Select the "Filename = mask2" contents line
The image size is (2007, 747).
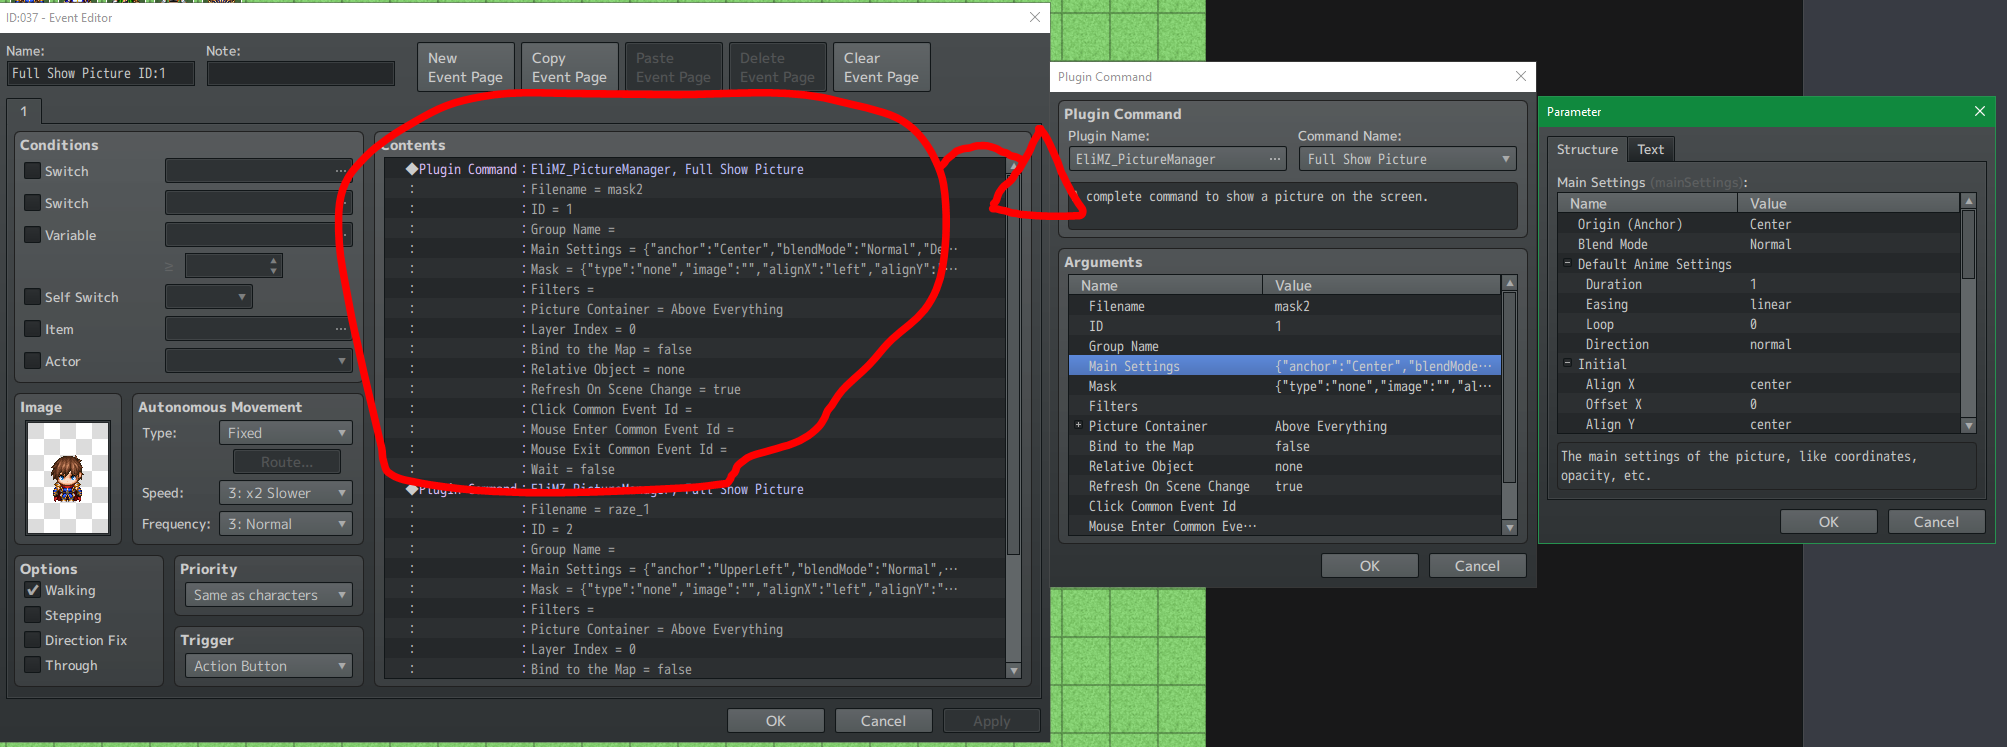695,189
